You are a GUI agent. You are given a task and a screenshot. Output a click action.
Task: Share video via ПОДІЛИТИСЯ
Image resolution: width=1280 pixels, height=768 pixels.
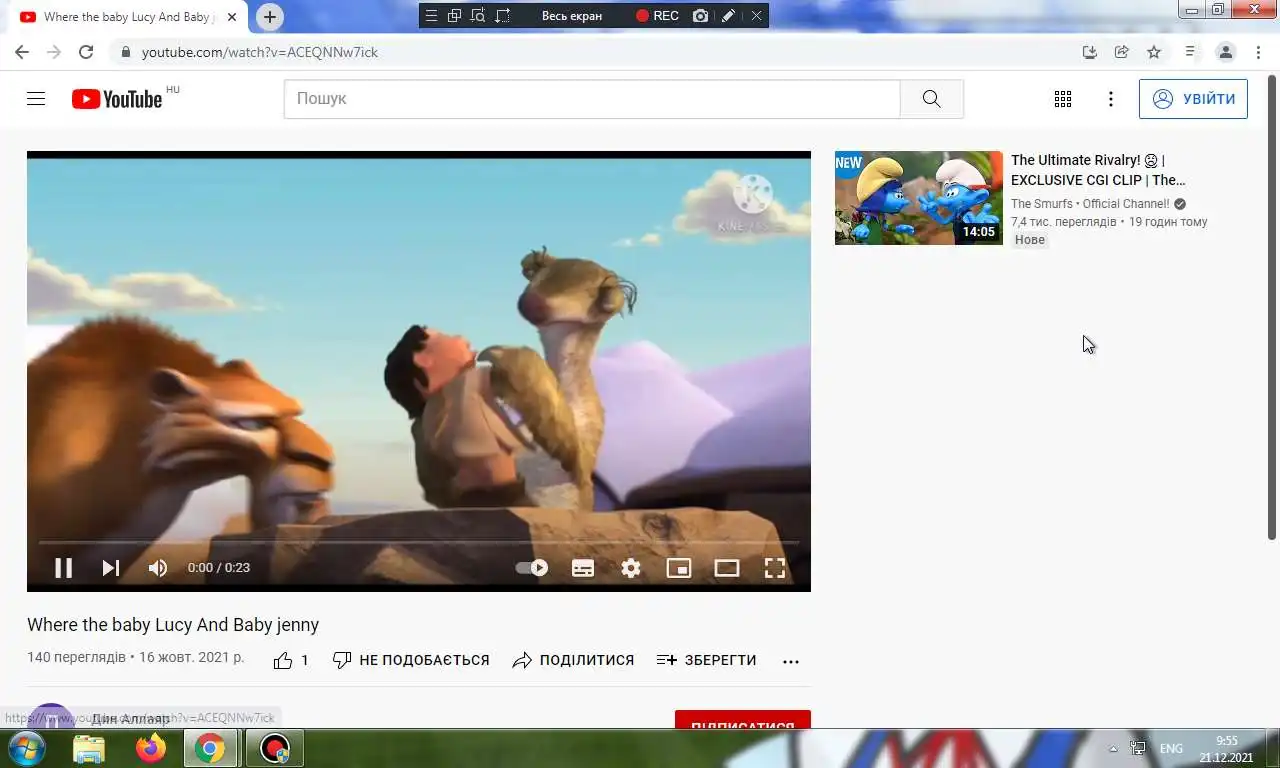tap(573, 660)
